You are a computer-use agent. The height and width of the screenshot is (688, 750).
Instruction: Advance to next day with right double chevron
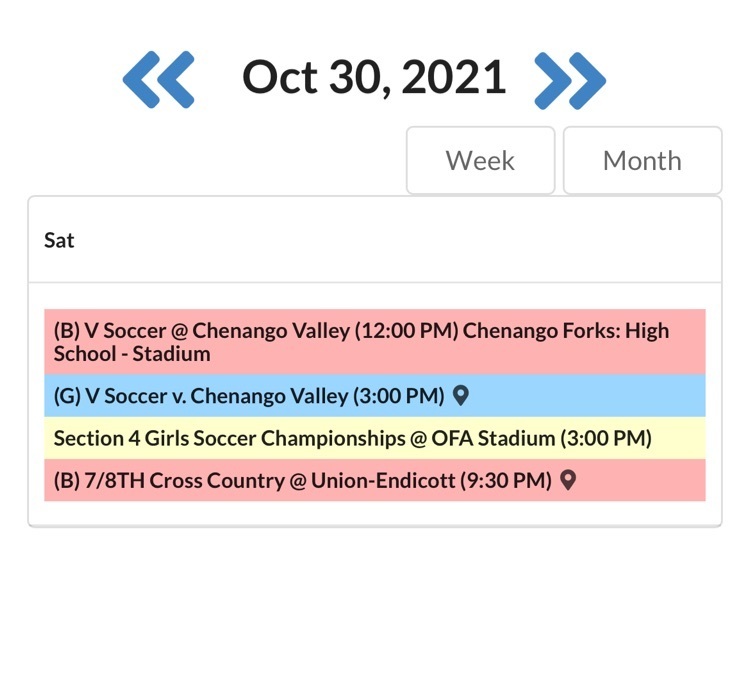point(570,80)
